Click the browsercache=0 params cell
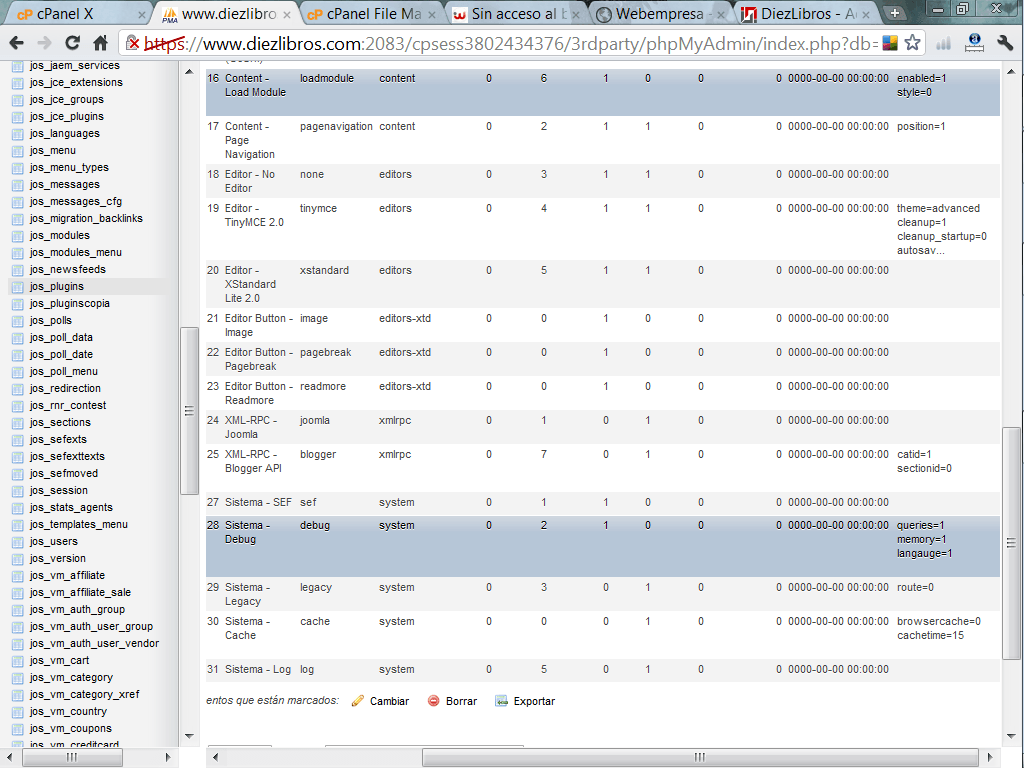 pos(938,621)
